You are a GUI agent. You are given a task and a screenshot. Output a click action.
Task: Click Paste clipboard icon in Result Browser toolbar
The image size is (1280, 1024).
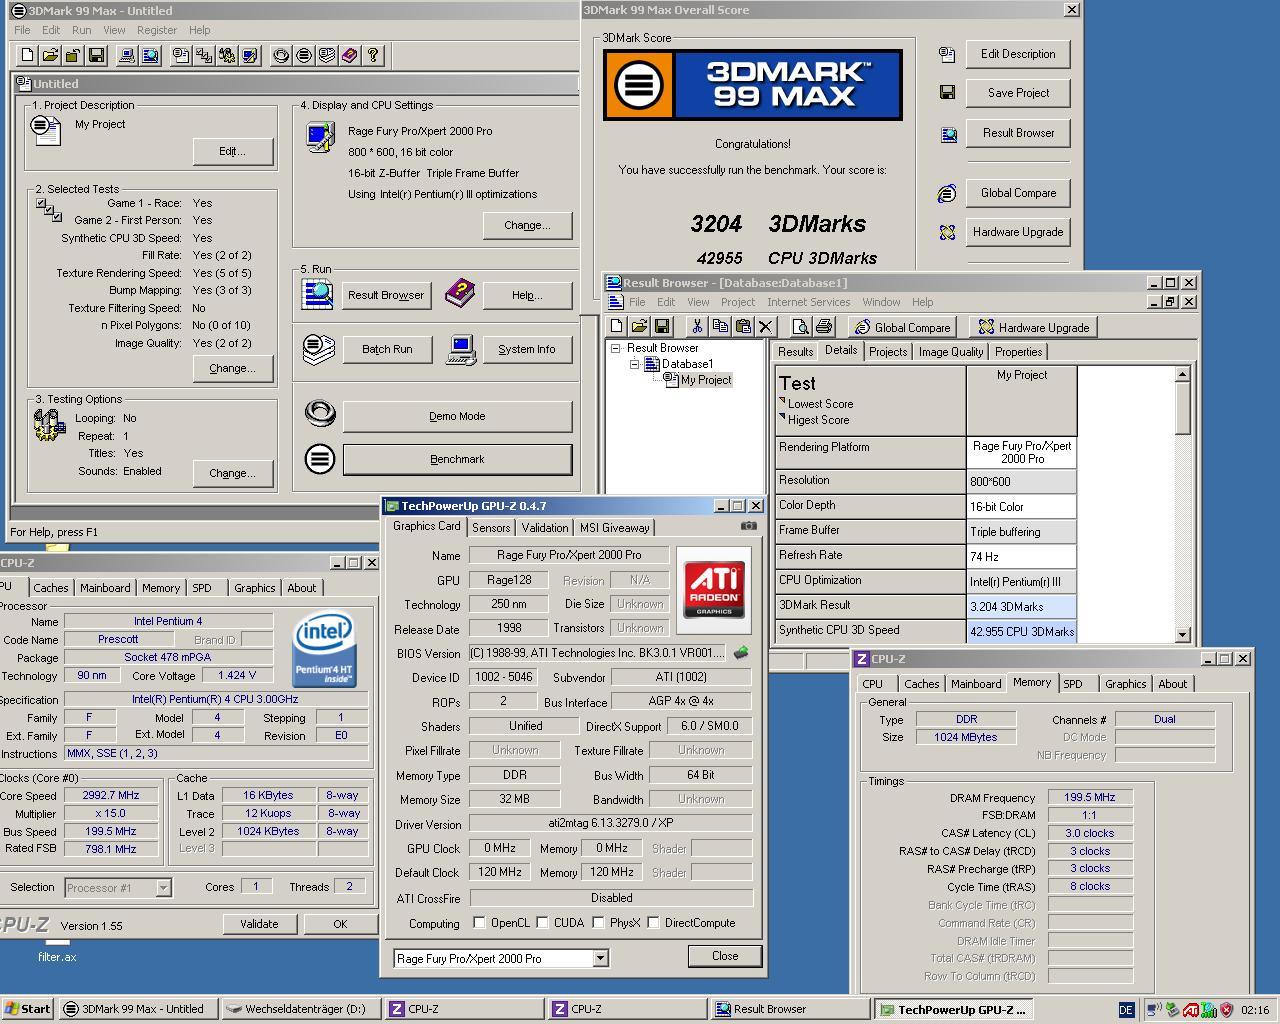(x=742, y=327)
